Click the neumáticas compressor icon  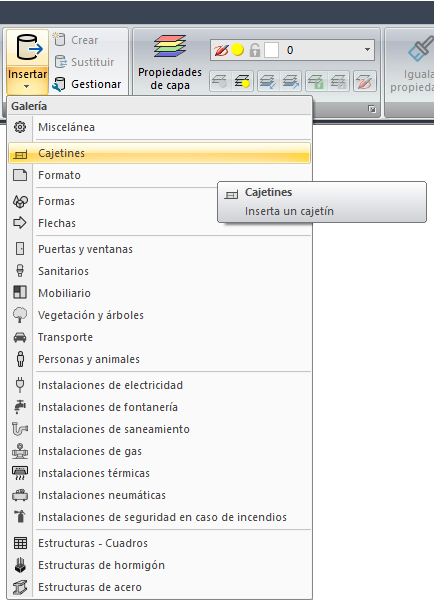coord(20,495)
